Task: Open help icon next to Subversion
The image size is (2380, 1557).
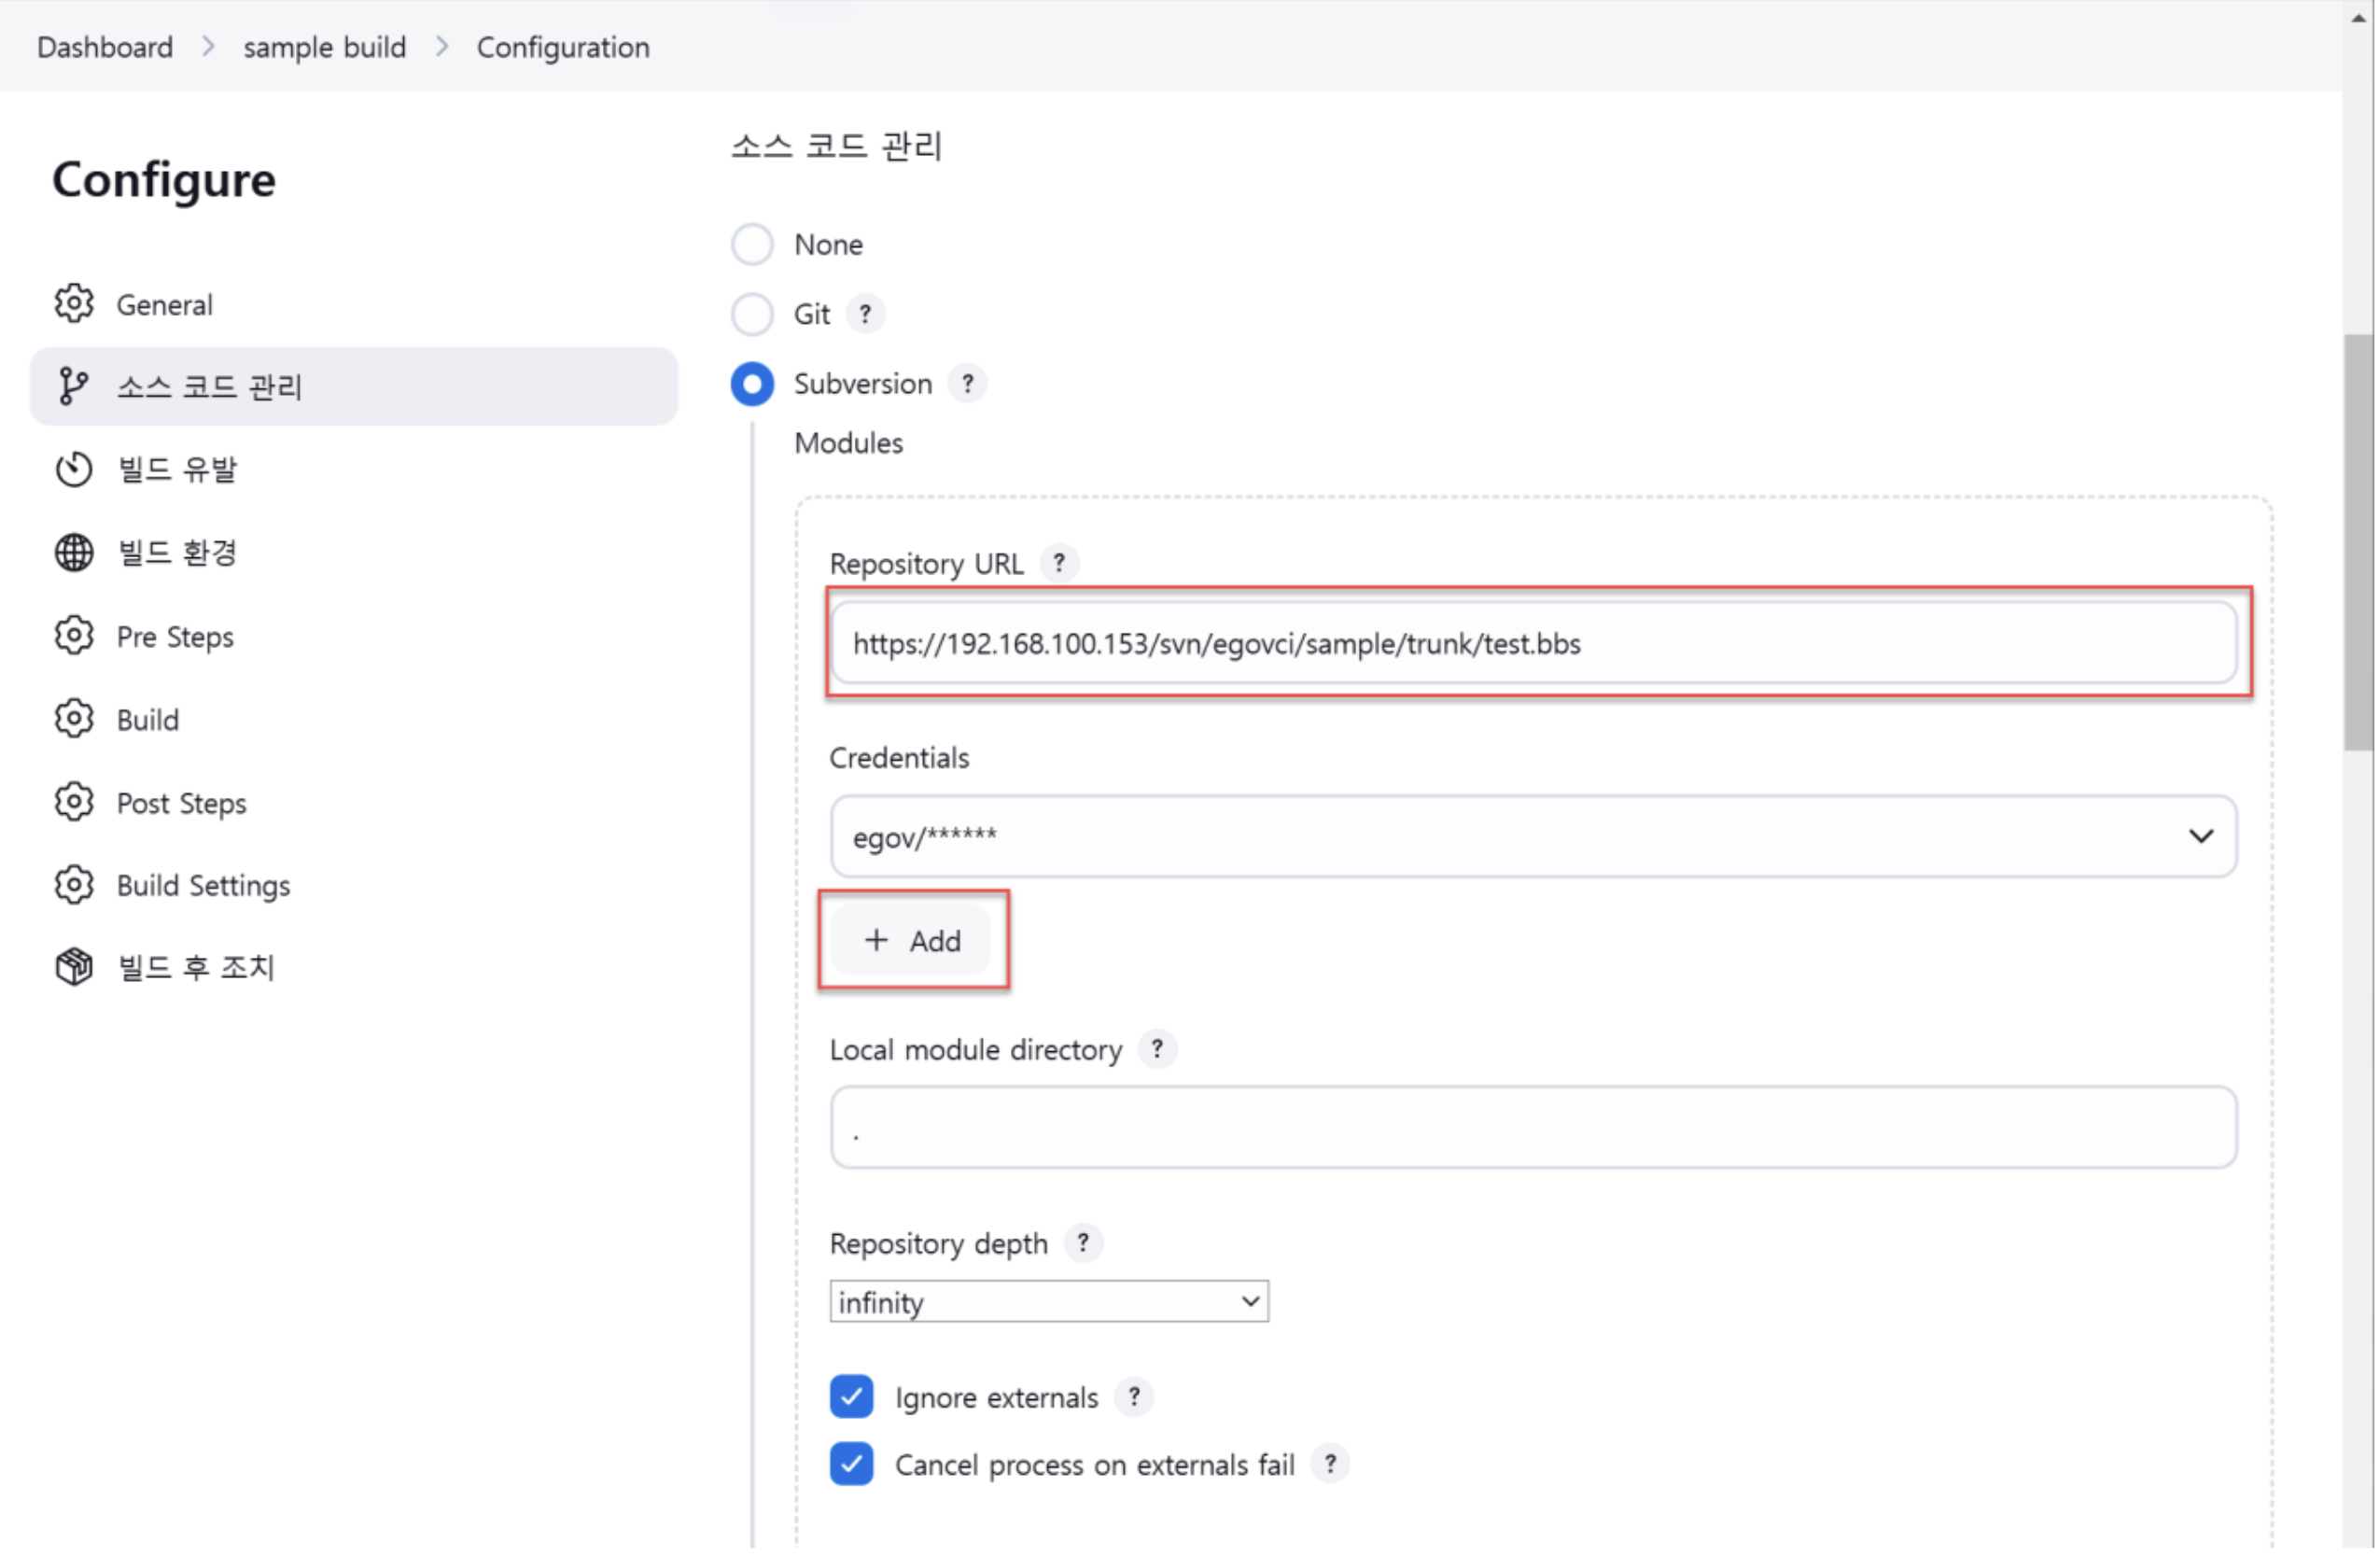Action: click(x=968, y=384)
